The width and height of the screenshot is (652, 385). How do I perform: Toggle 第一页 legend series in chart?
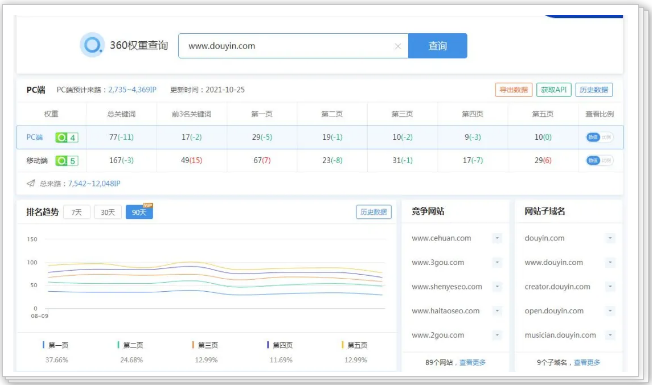coord(56,345)
